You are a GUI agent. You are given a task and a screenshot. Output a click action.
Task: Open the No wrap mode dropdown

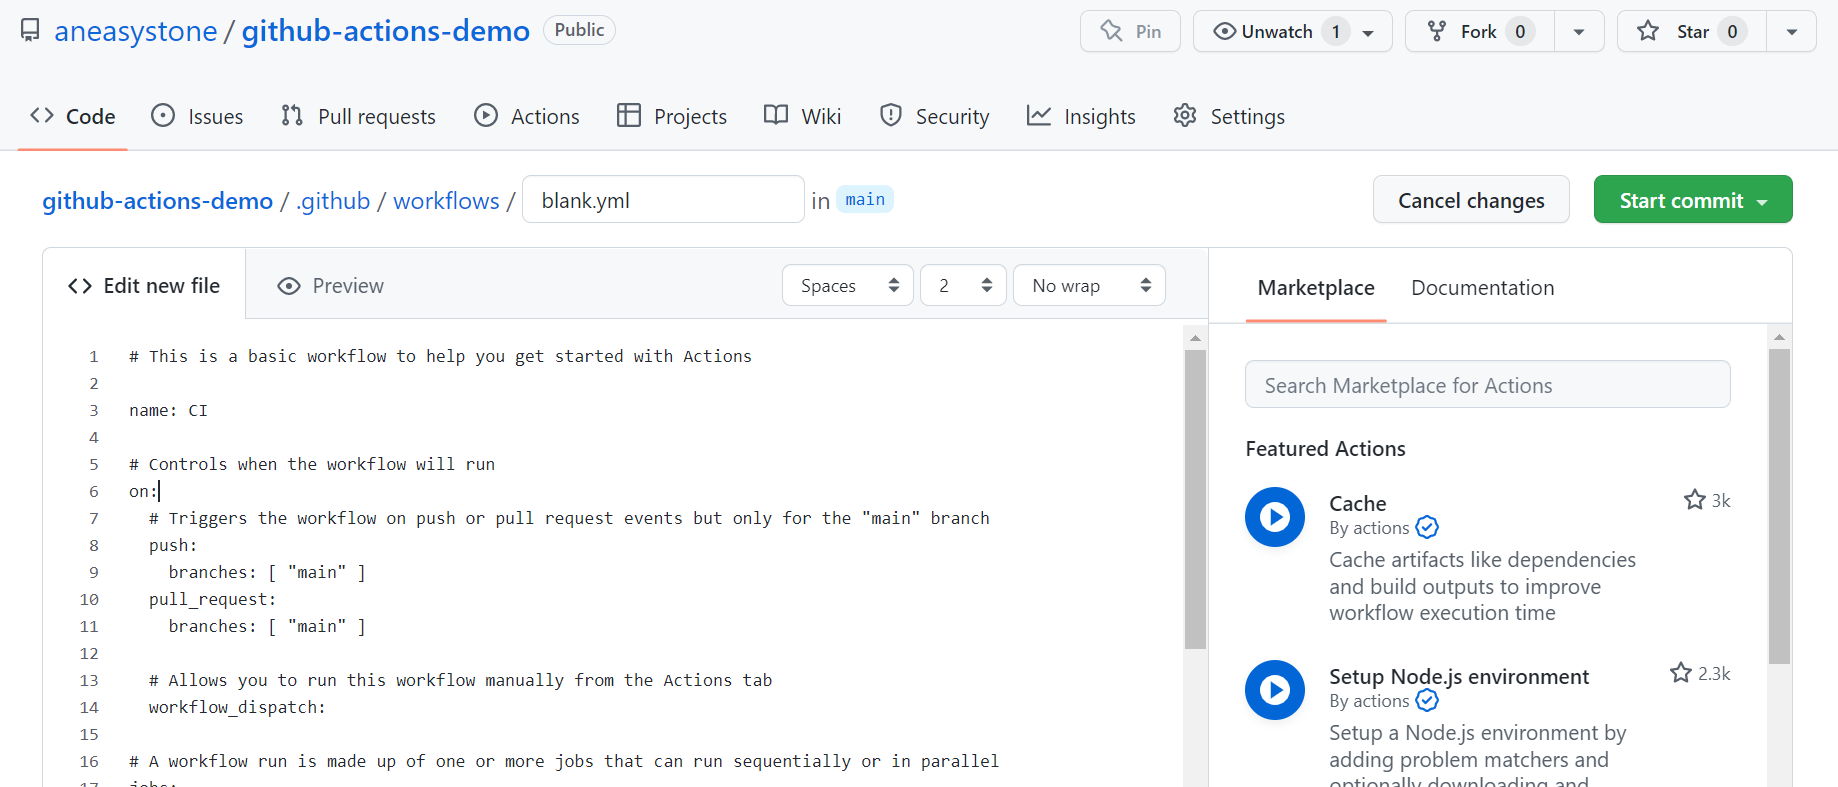click(x=1089, y=285)
